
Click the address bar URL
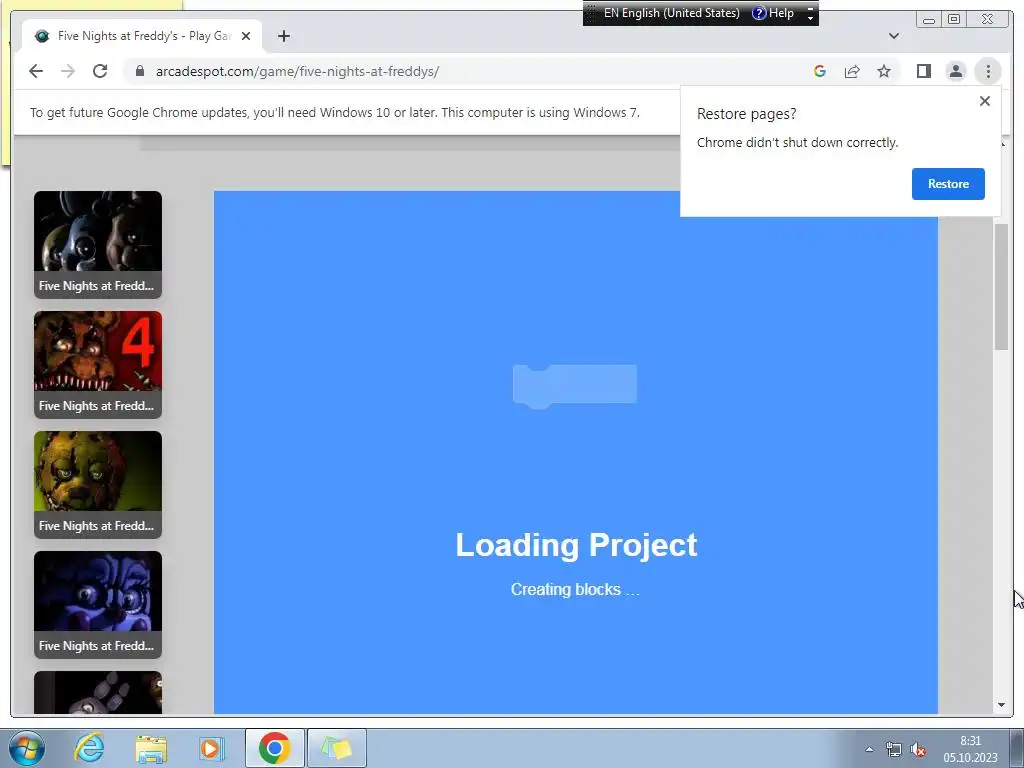(297, 71)
